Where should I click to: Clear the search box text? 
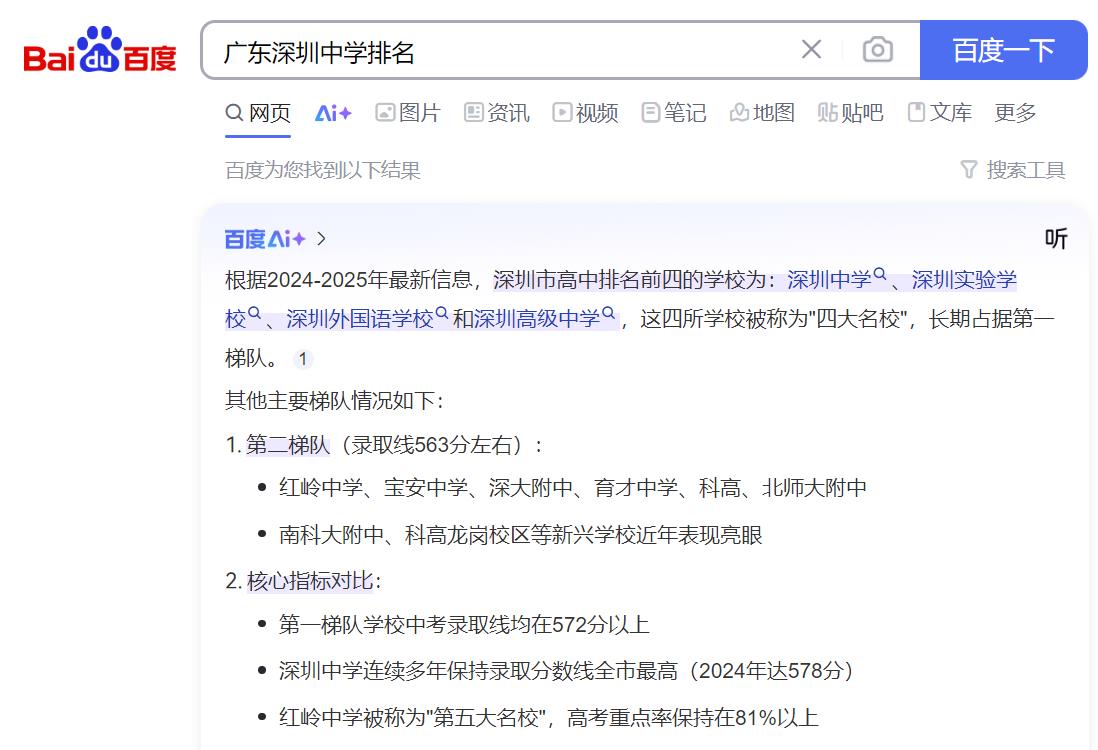click(811, 50)
